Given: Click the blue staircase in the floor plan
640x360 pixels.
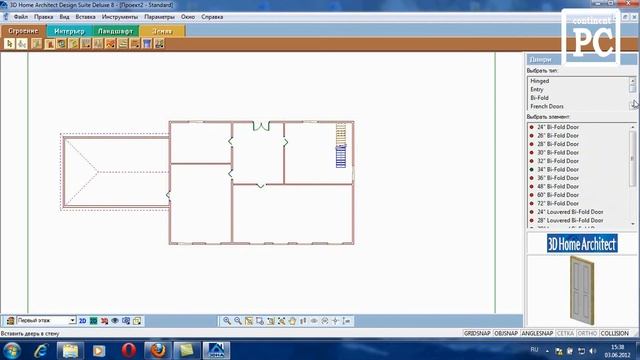Looking at the screenshot, I should pos(341,156).
